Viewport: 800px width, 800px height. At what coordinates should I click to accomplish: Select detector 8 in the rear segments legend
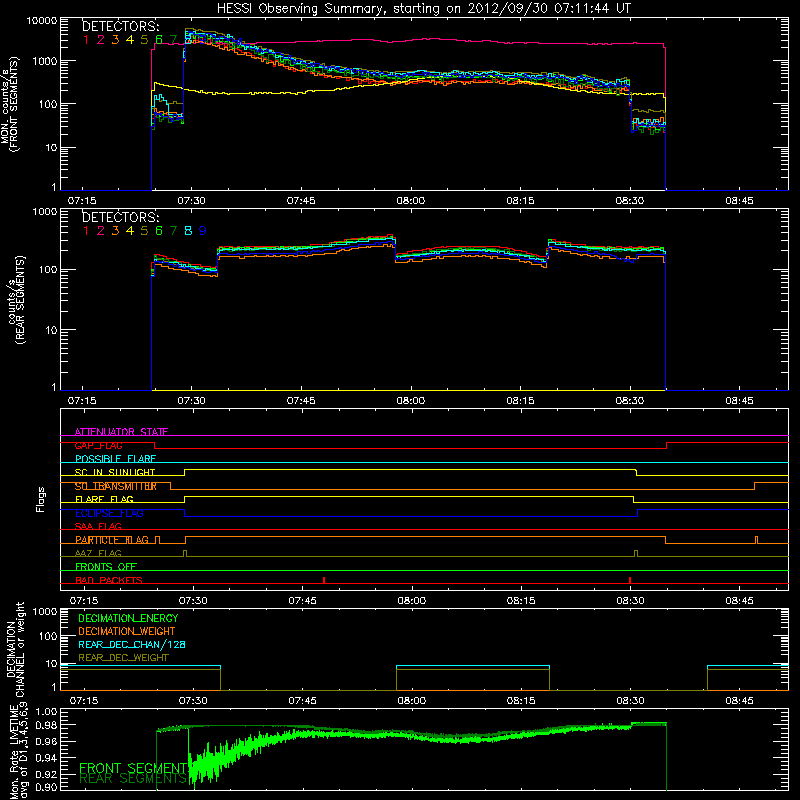click(188, 231)
